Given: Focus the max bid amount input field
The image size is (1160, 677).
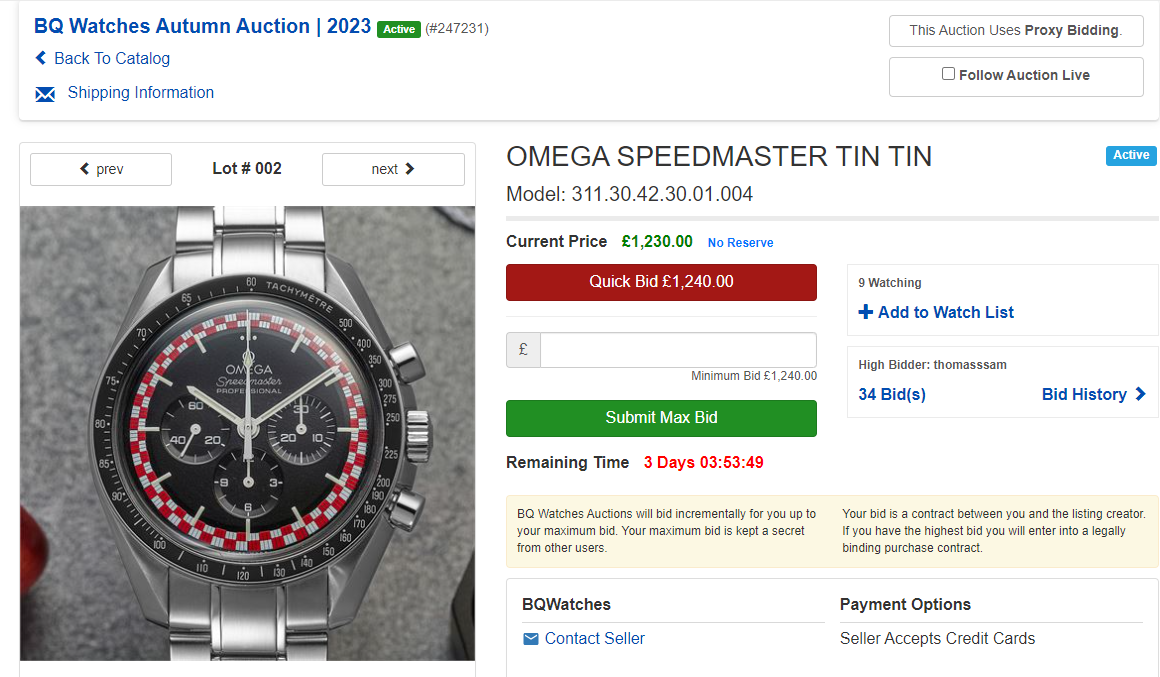Looking at the screenshot, I should (678, 350).
